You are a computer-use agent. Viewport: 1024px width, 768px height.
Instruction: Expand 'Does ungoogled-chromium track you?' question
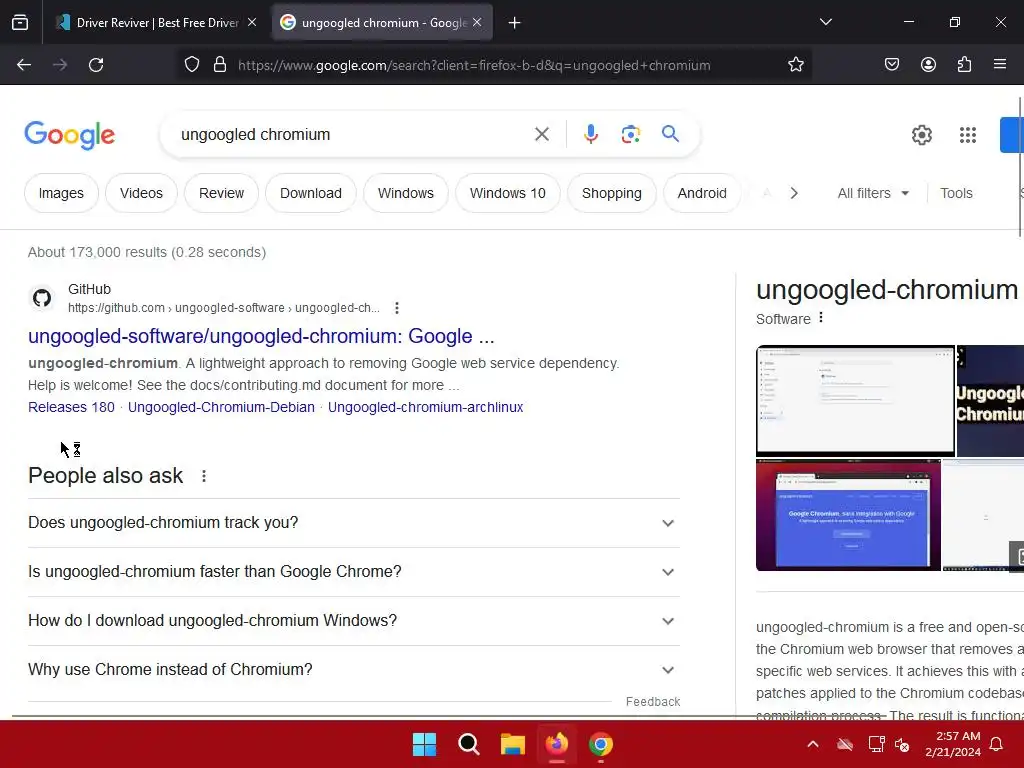tap(354, 523)
